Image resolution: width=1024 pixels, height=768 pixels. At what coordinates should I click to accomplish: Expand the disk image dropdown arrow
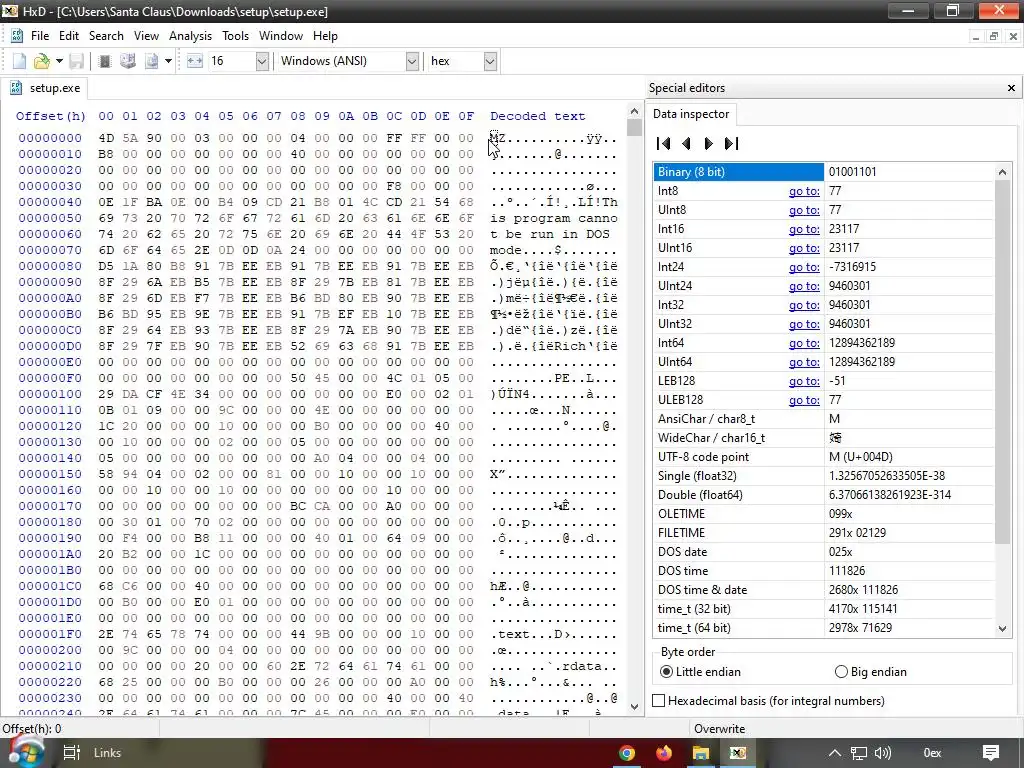click(168, 61)
